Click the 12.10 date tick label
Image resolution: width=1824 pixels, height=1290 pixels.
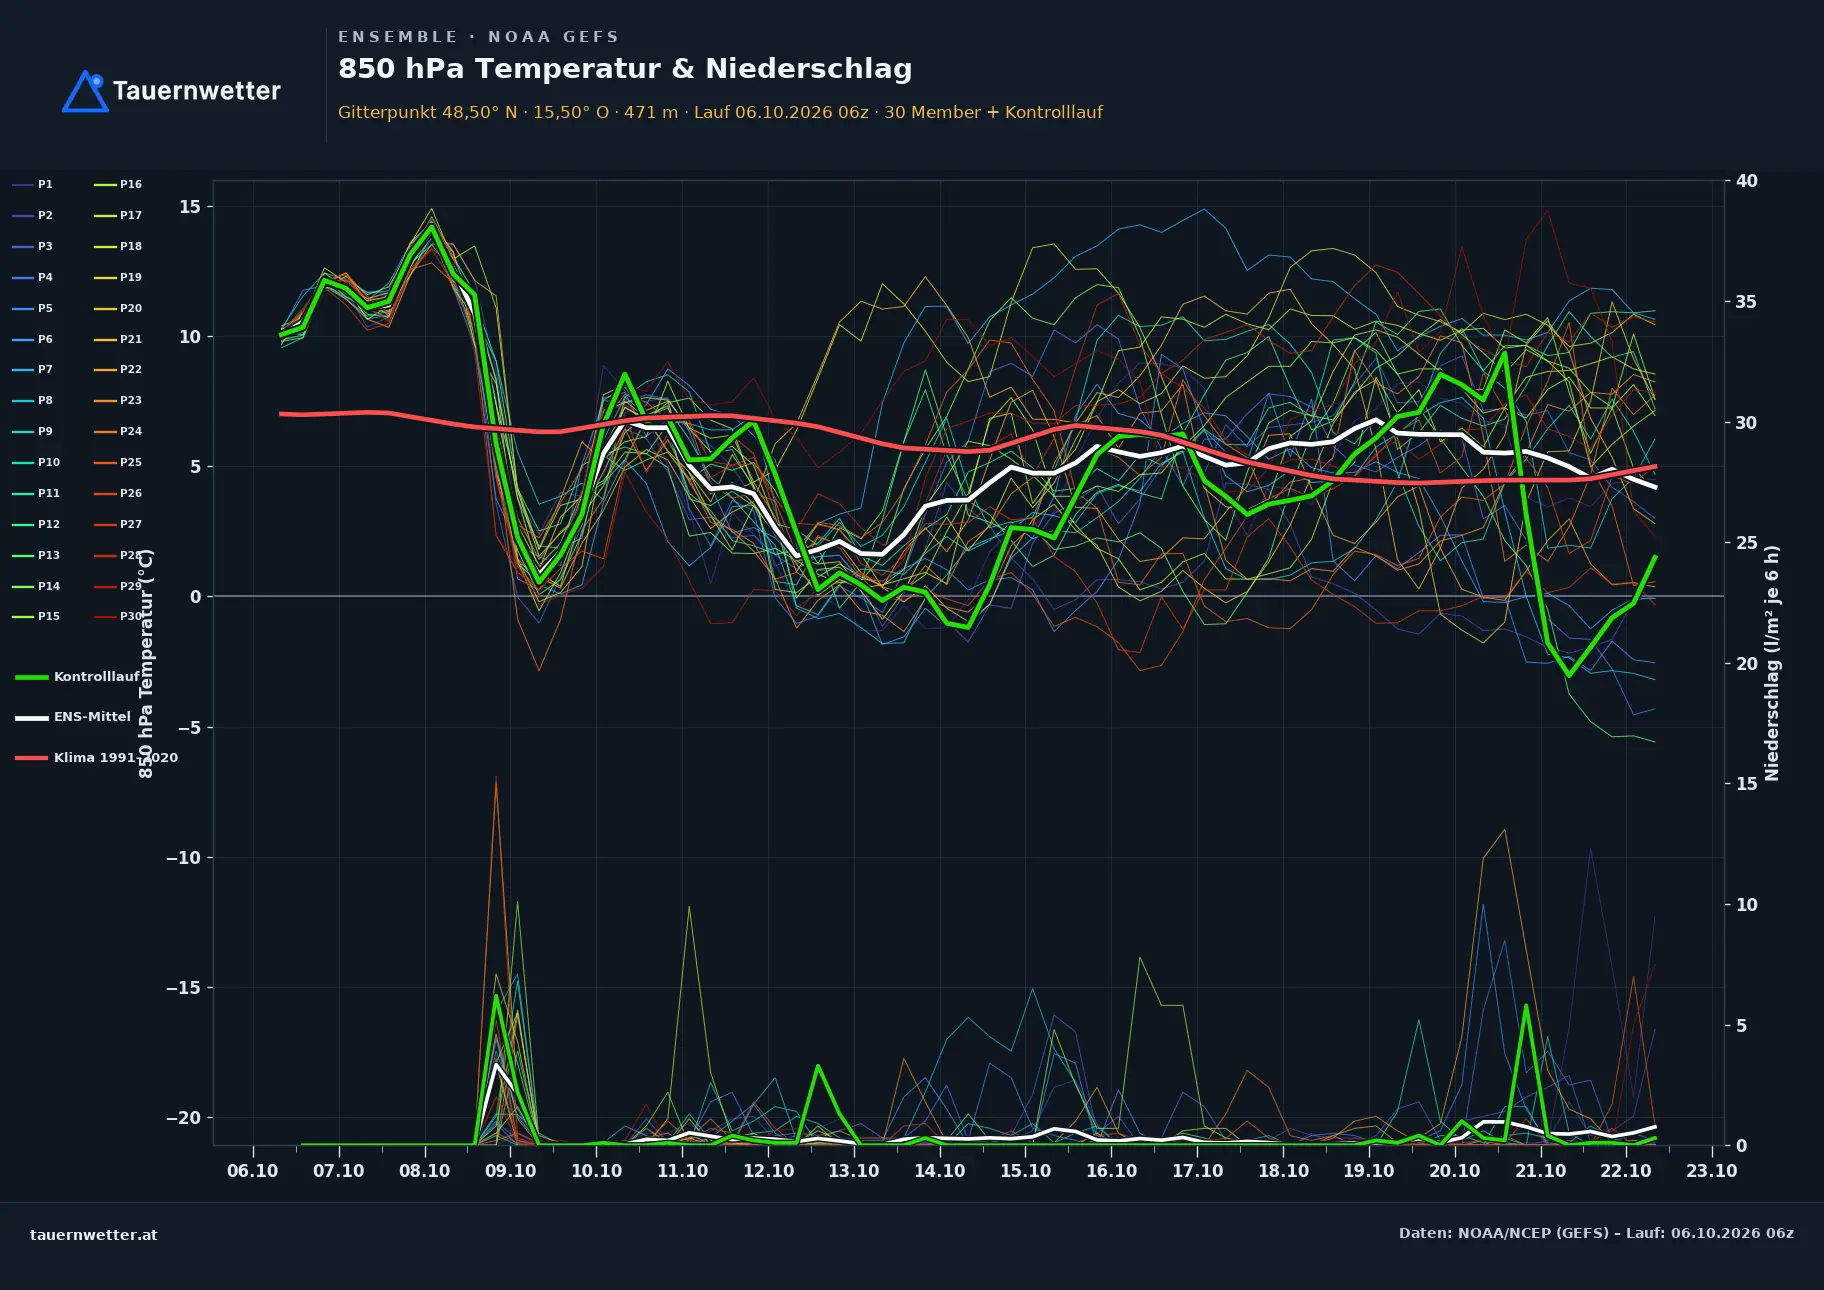point(768,1171)
